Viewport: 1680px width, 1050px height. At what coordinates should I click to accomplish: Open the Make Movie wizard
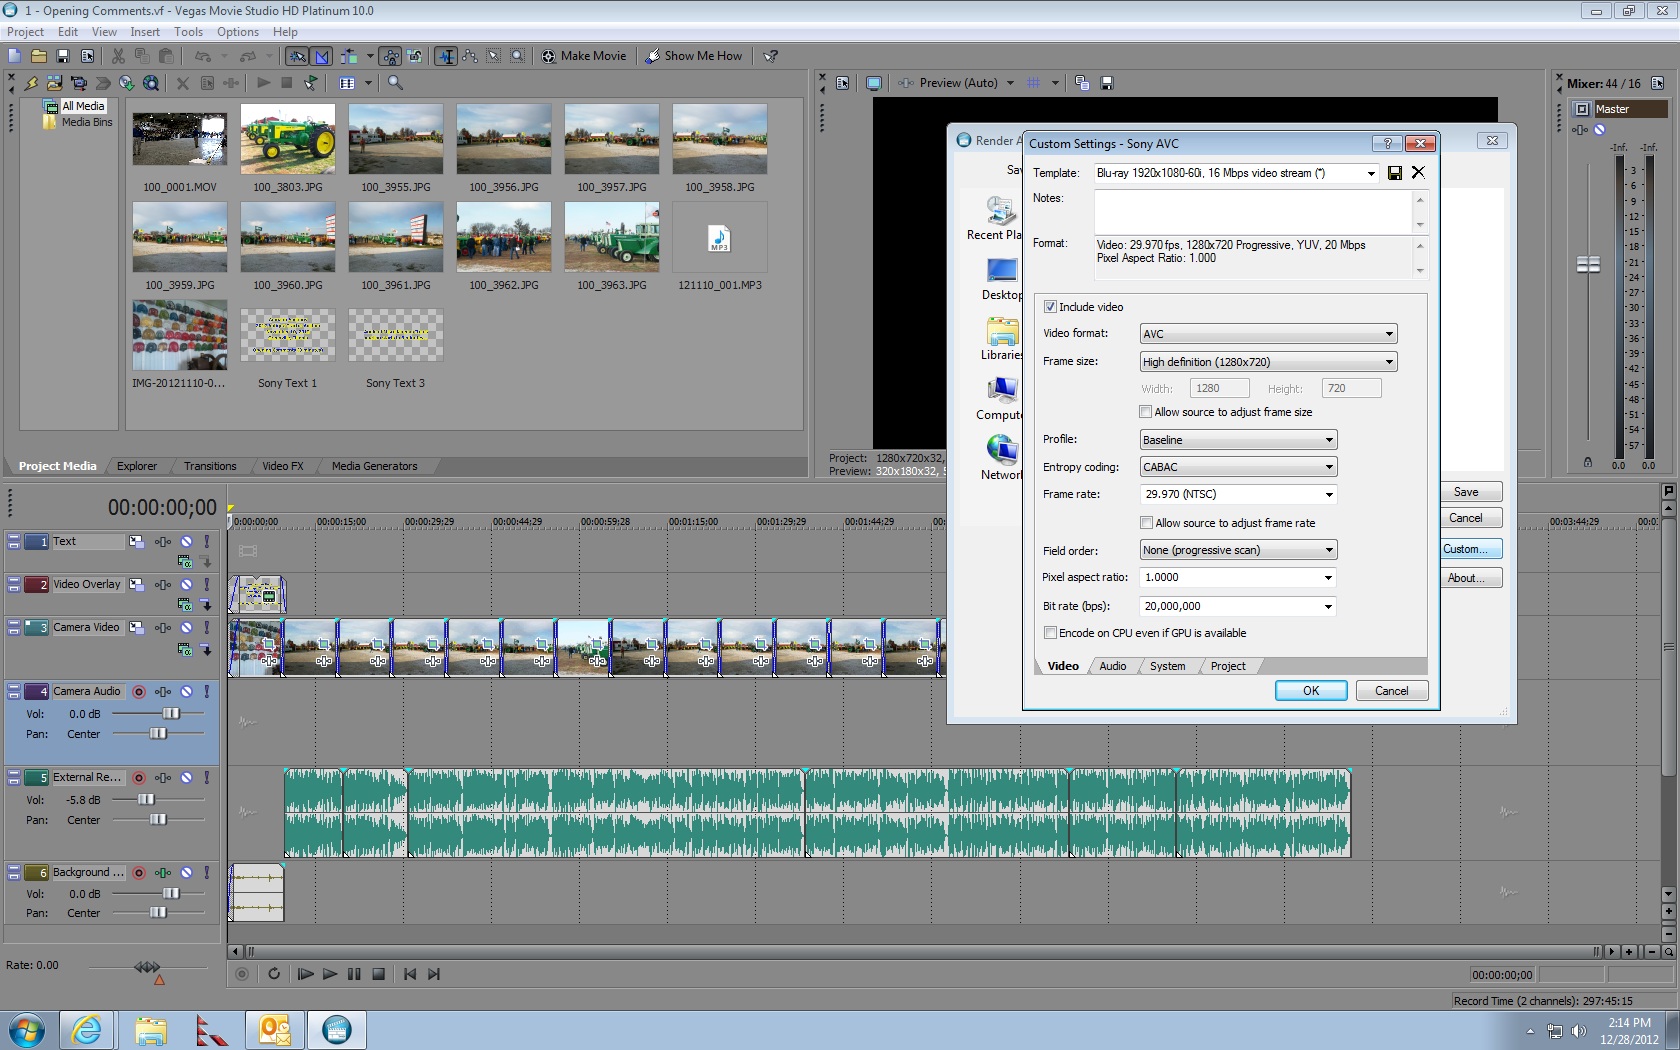[x=584, y=56]
